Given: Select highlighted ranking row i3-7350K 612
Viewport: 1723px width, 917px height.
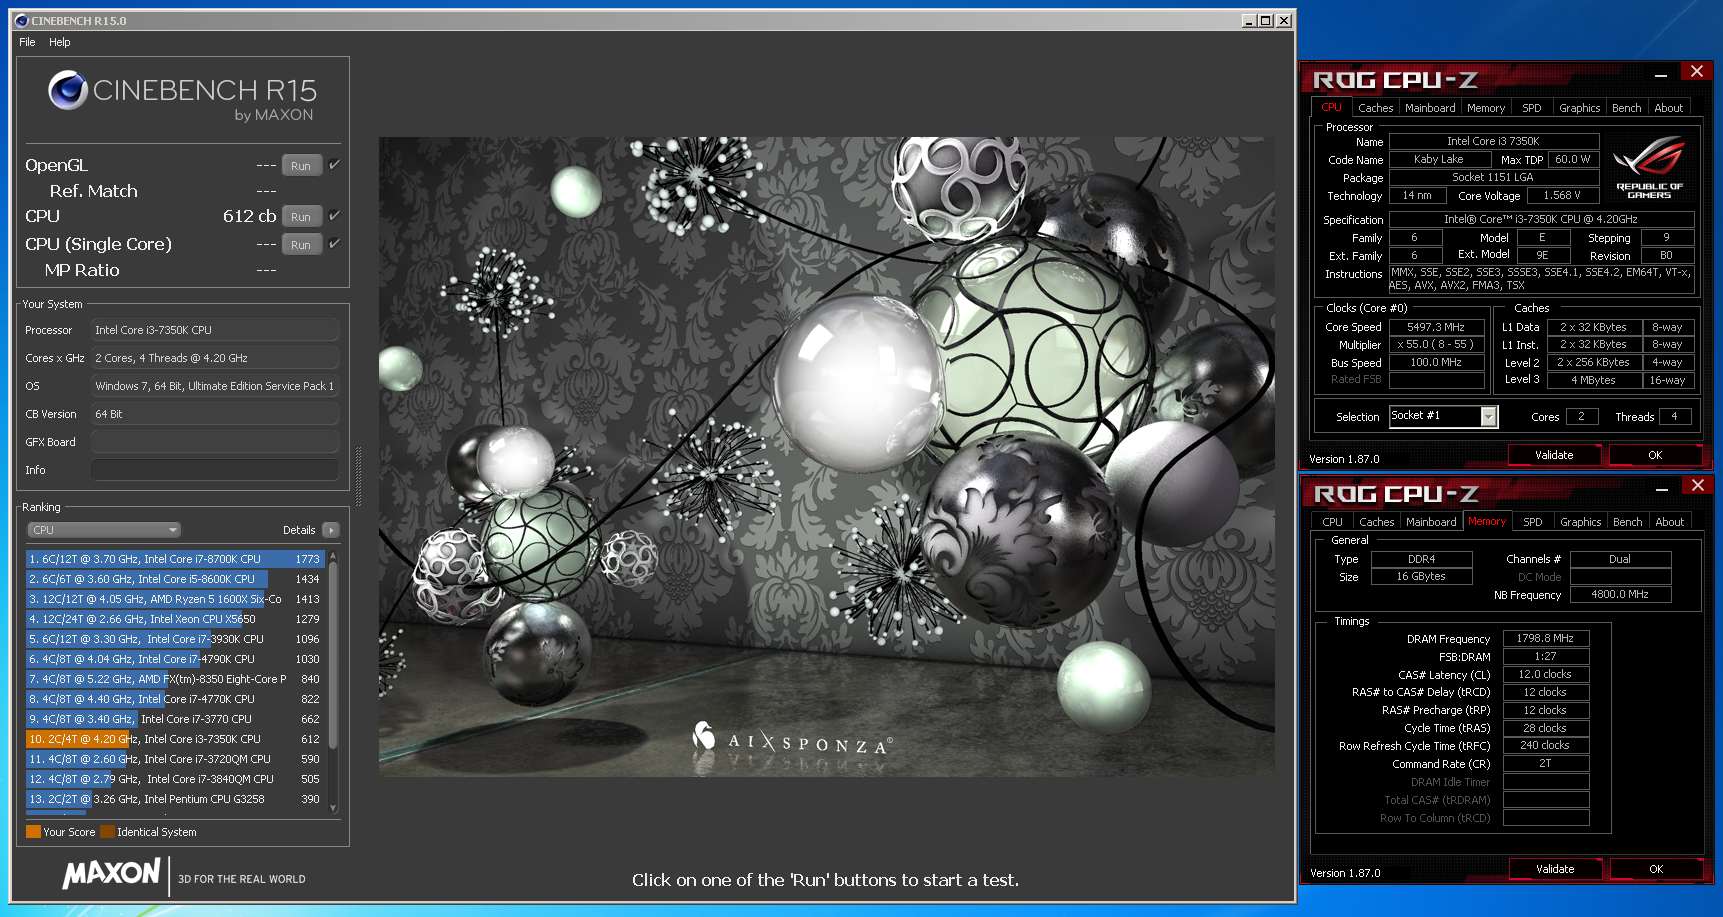Looking at the screenshot, I should click(x=174, y=739).
